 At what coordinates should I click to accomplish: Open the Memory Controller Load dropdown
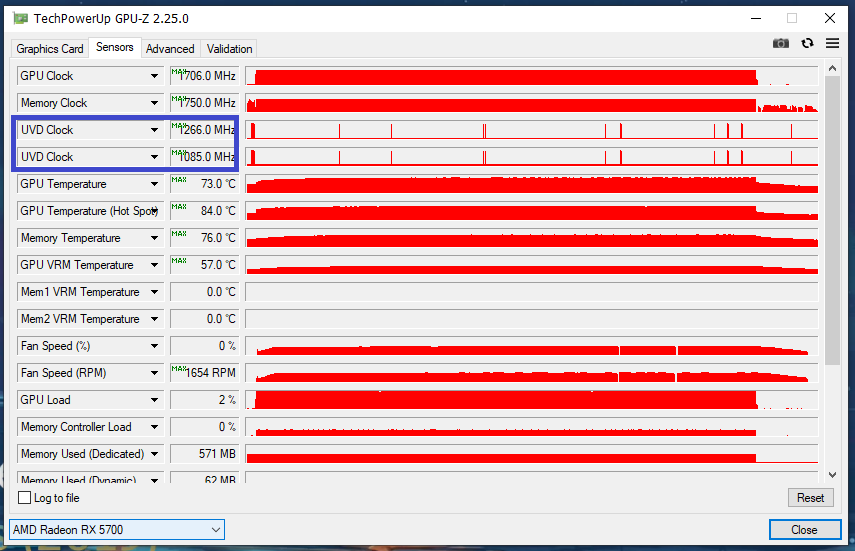click(154, 427)
